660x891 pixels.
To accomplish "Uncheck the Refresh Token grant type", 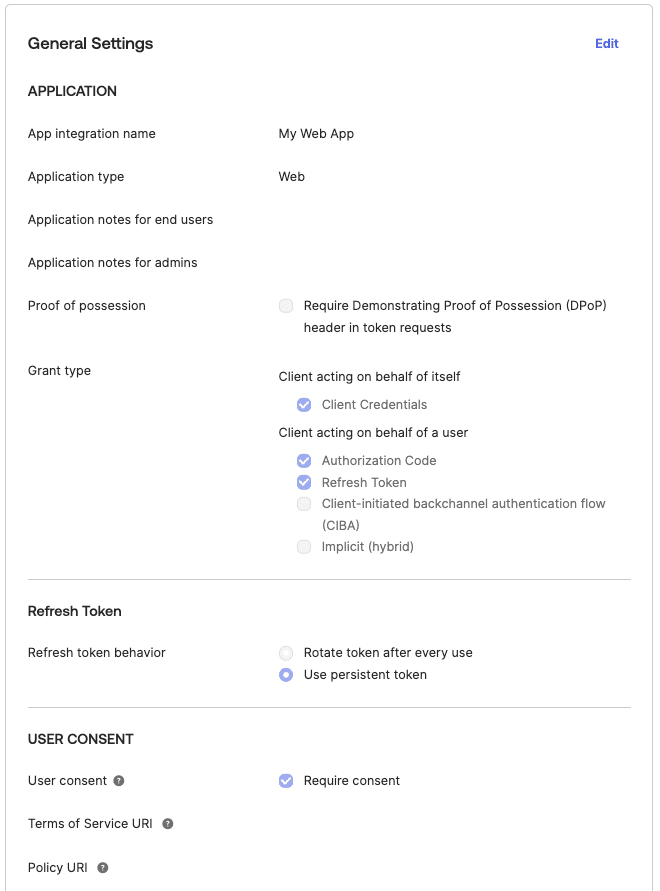I will [x=304, y=482].
